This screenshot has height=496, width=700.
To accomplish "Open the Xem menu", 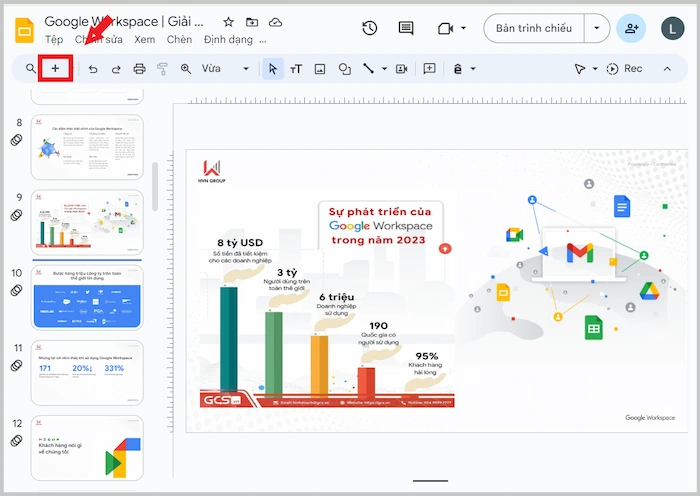I will [x=145, y=40].
